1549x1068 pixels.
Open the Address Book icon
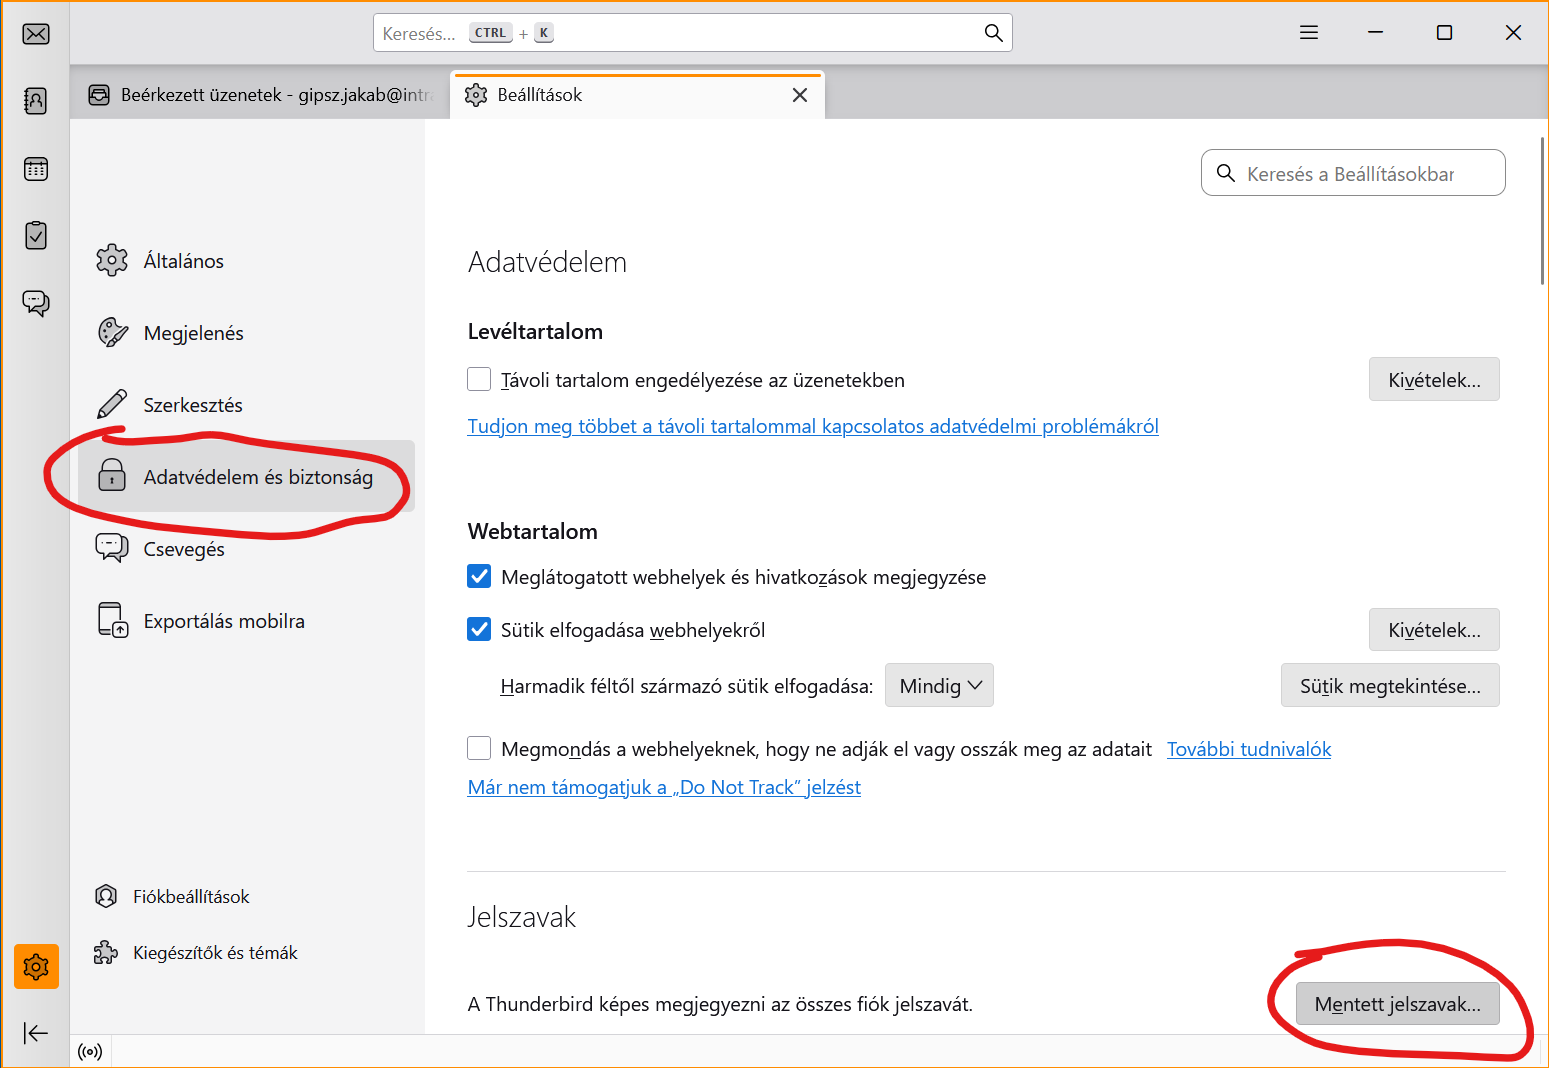click(x=36, y=101)
